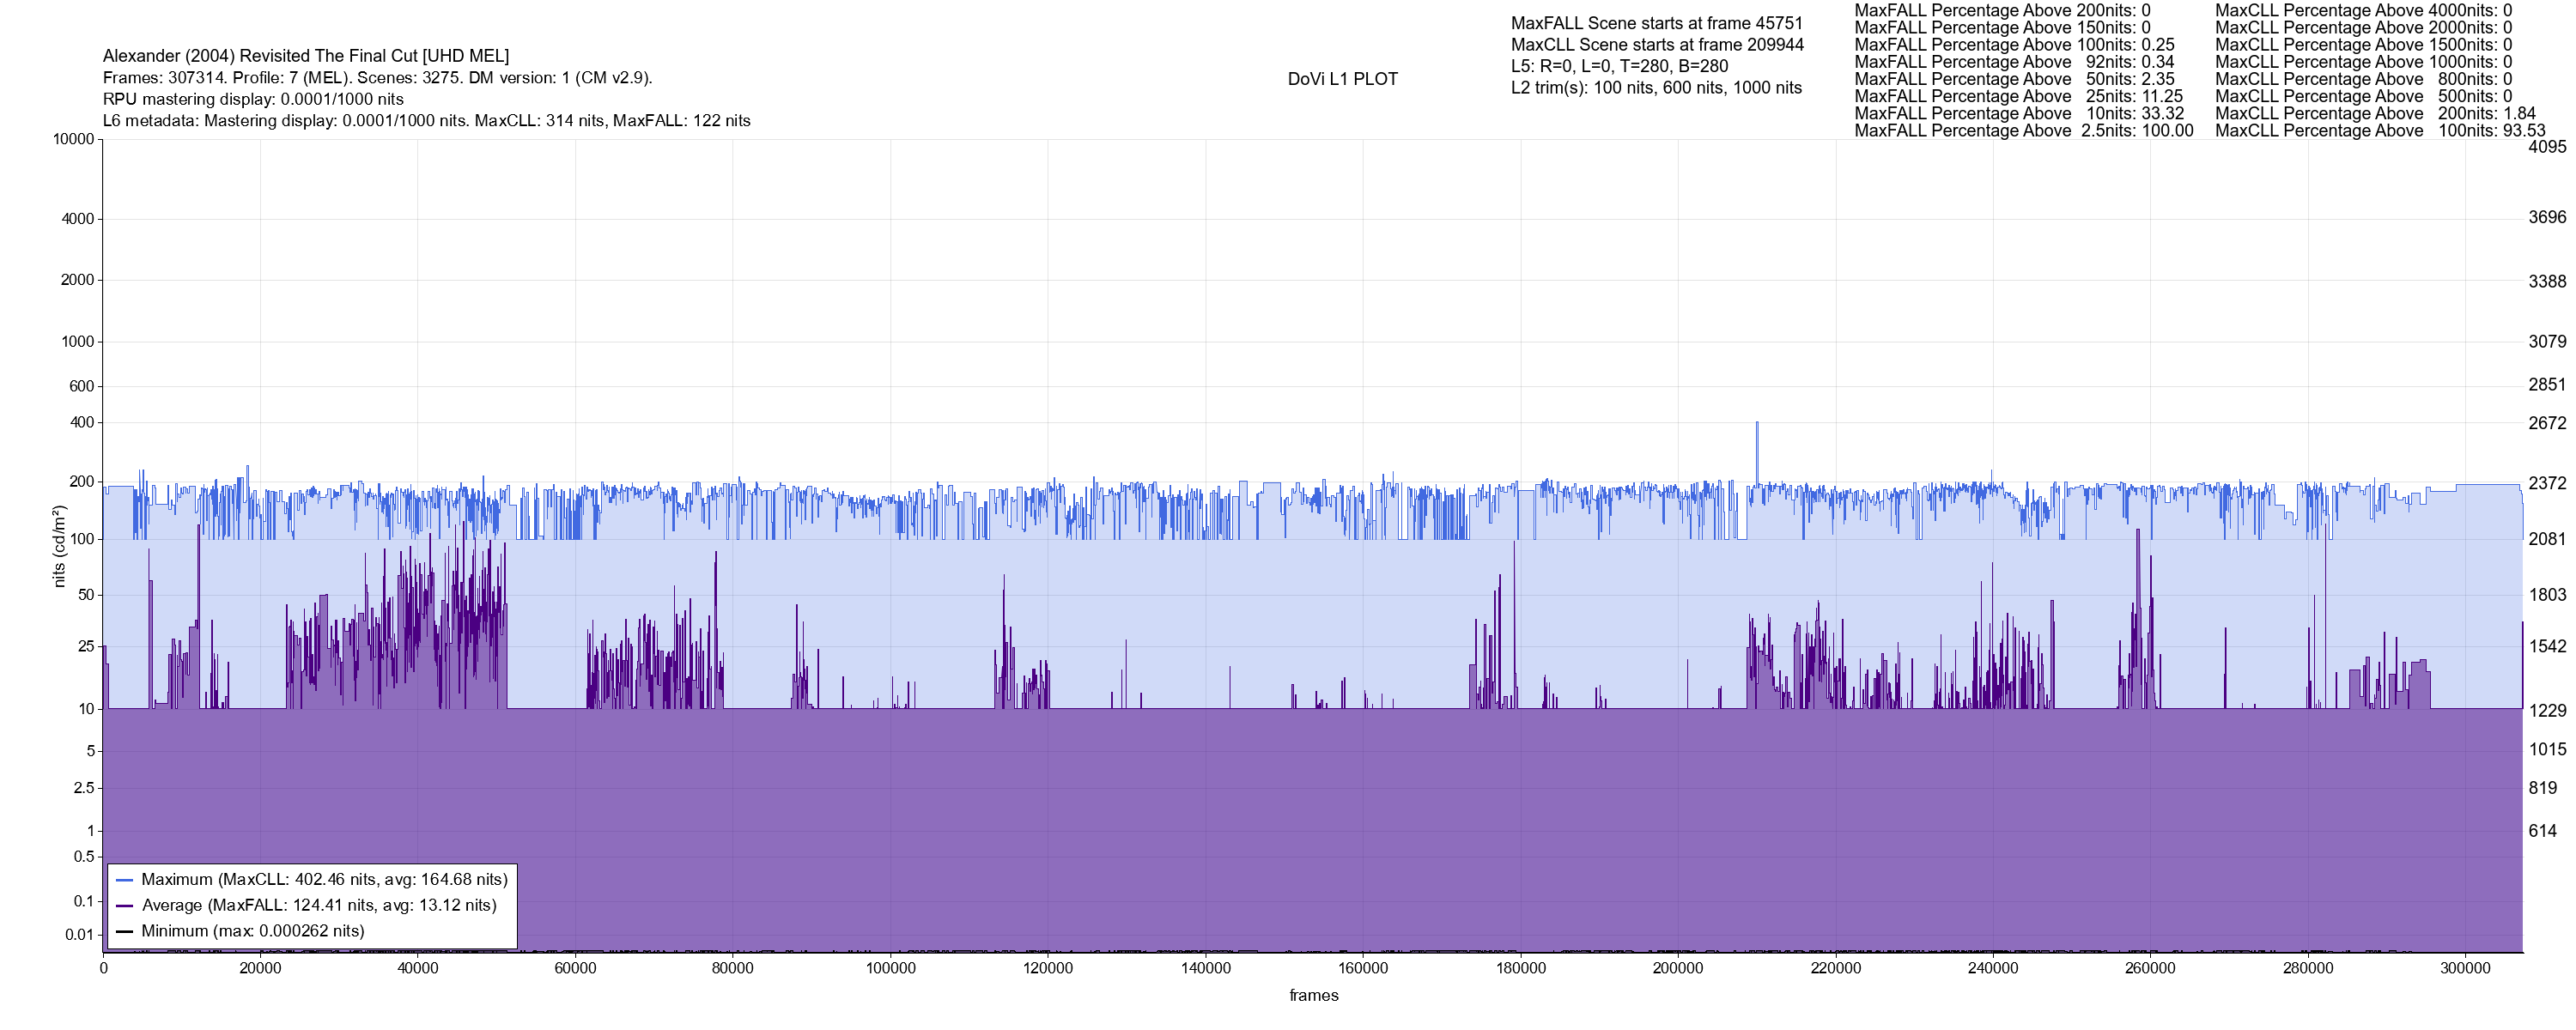Viewport: 2576px width, 1030px height.
Task: Click the 300000 tick on the frames axis
Action: (2465, 969)
